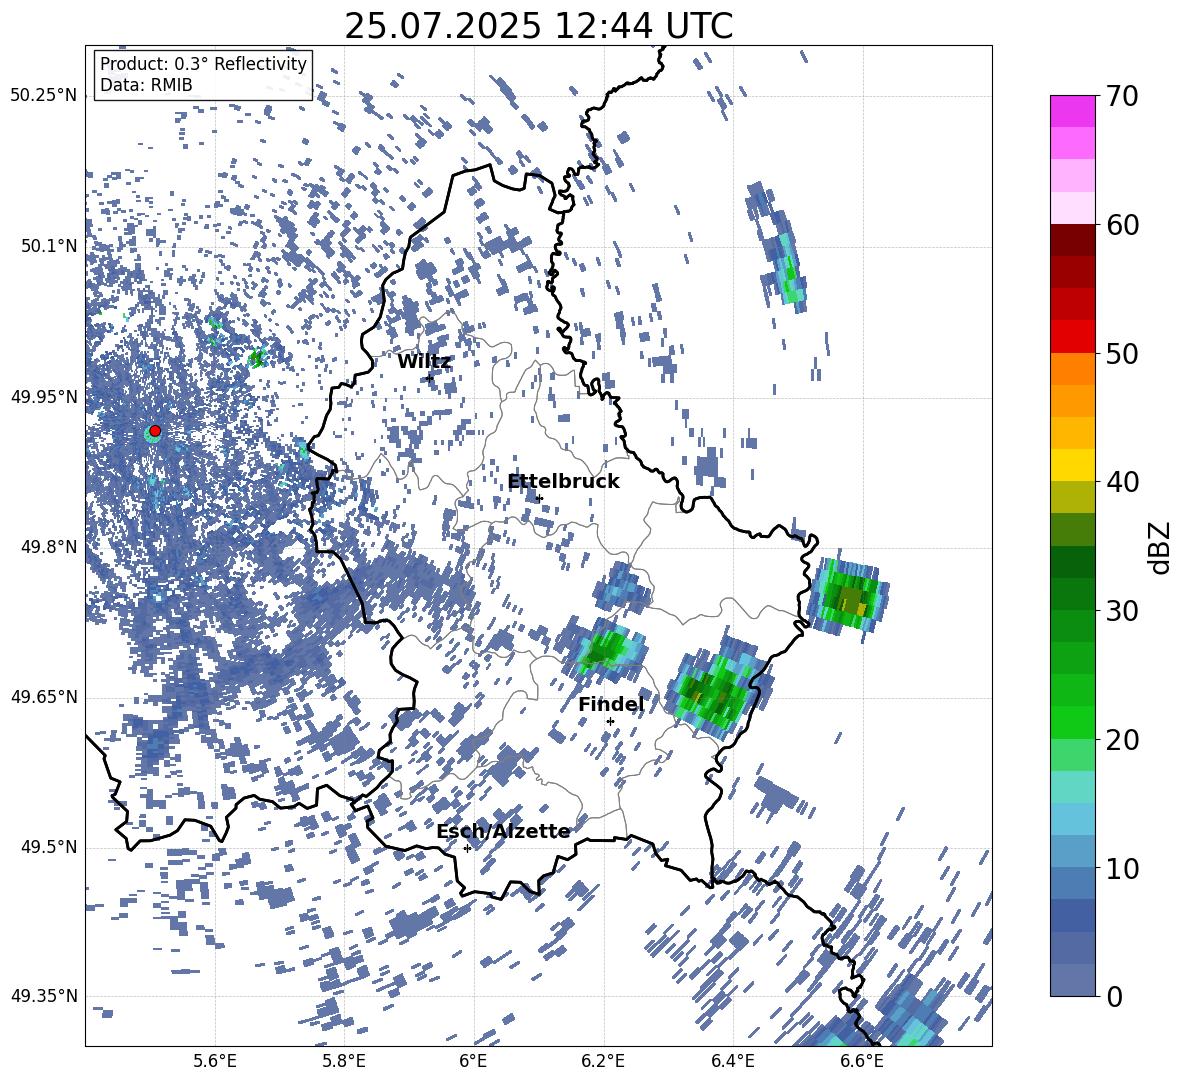The height and width of the screenshot is (1081, 1184).
Task: Click the 49.5°N latitude label
Action: coord(48,846)
